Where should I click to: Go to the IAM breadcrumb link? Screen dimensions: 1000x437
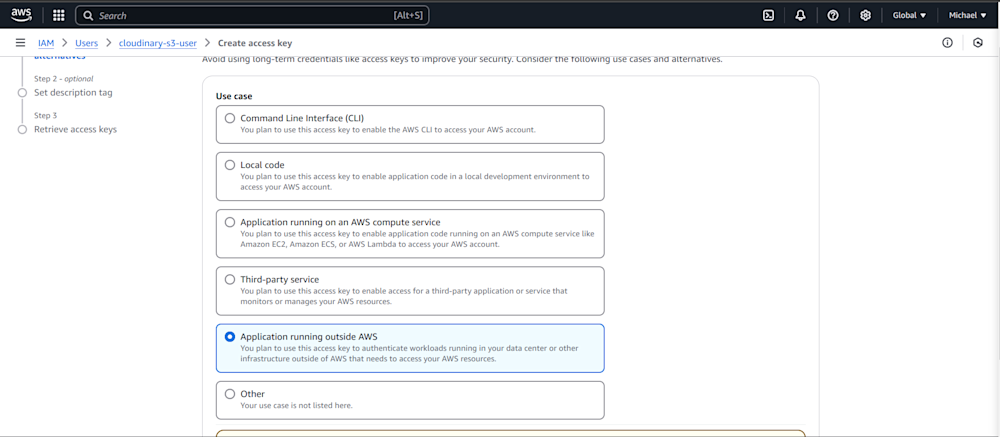pos(46,43)
